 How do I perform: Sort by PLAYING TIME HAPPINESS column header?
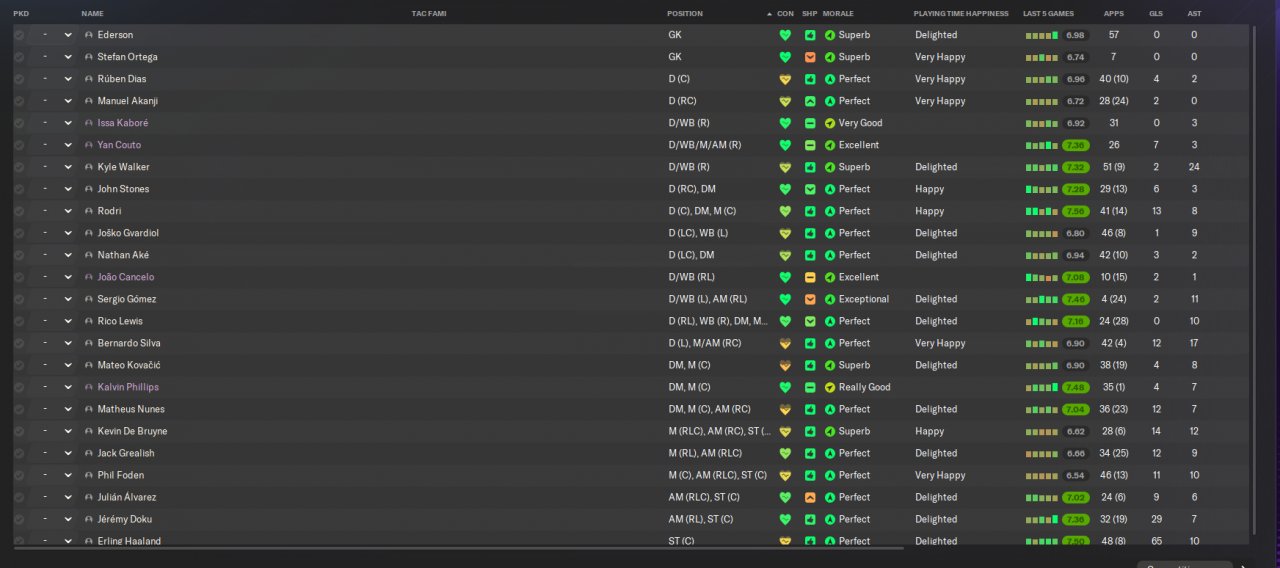point(961,14)
